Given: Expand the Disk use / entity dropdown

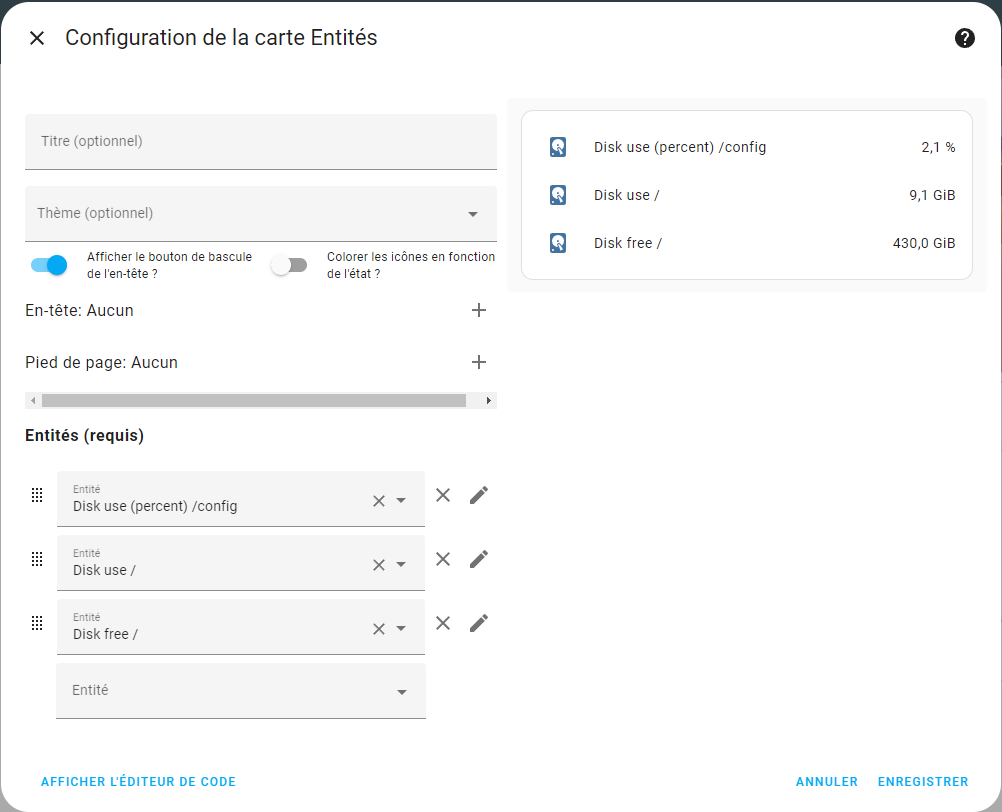Looking at the screenshot, I should [x=401, y=564].
